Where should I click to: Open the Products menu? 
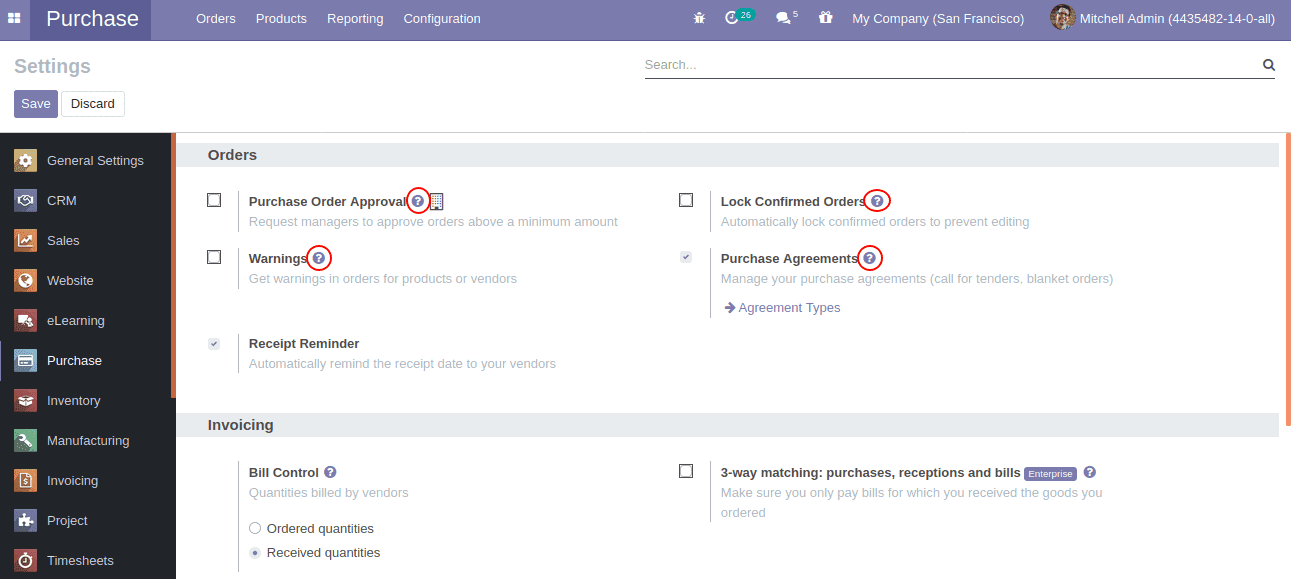tap(281, 18)
